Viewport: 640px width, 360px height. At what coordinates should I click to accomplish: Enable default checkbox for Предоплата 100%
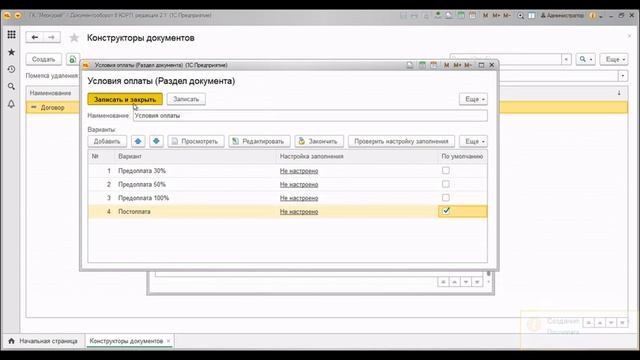[x=446, y=198]
